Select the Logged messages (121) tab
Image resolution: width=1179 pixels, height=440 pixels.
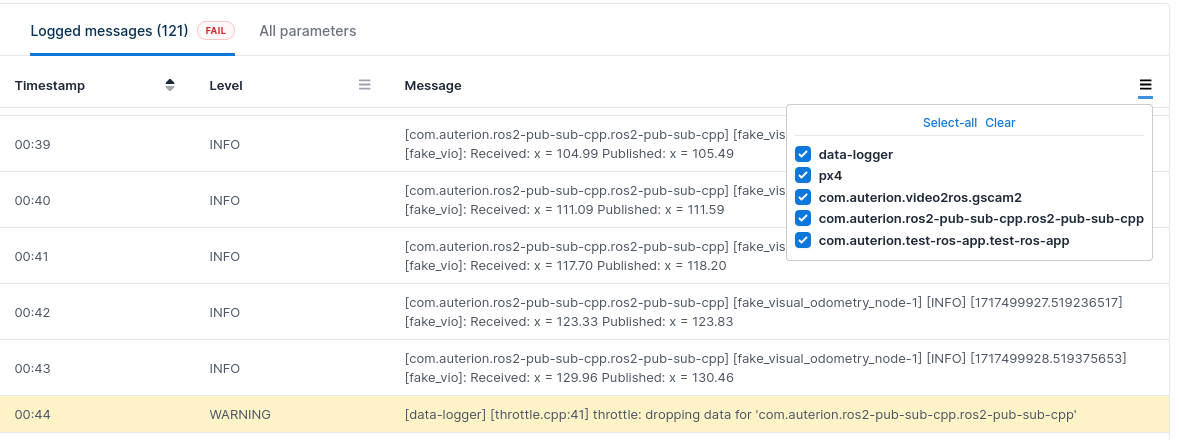[109, 31]
